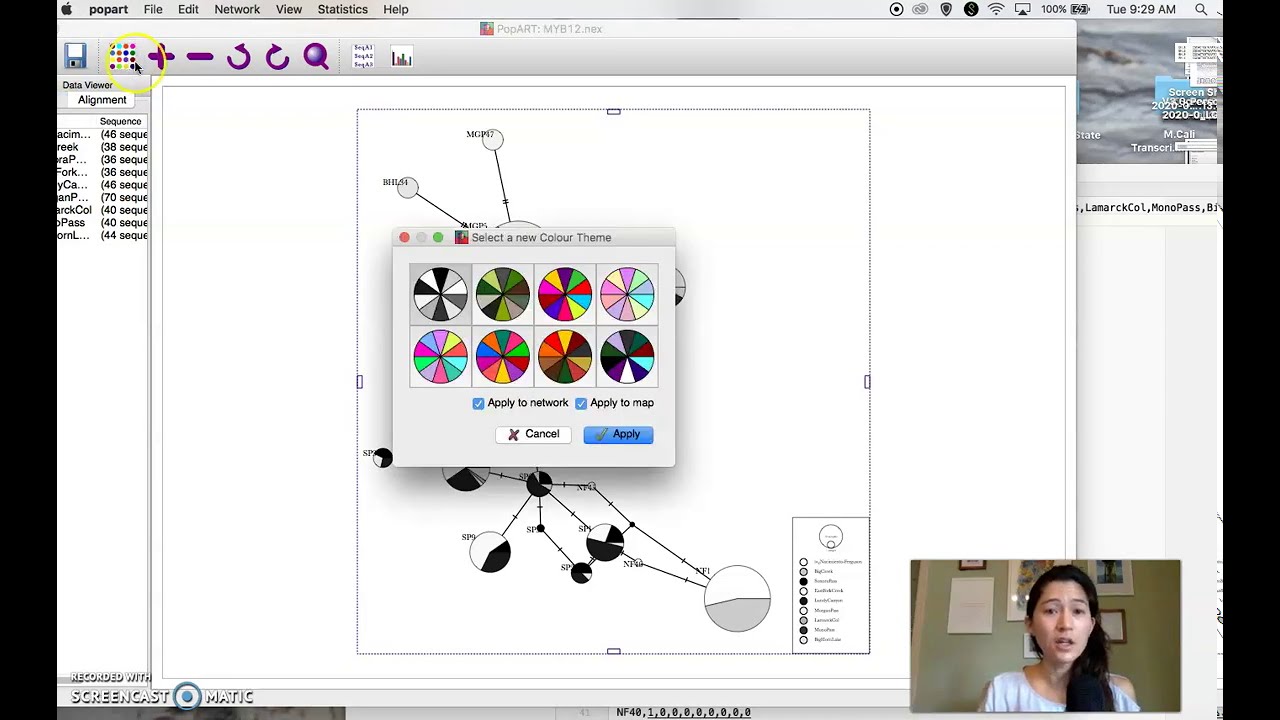Click the SP9 haplotype pie node
The width and height of the screenshot is (1280, 720).
pos(490,552)
